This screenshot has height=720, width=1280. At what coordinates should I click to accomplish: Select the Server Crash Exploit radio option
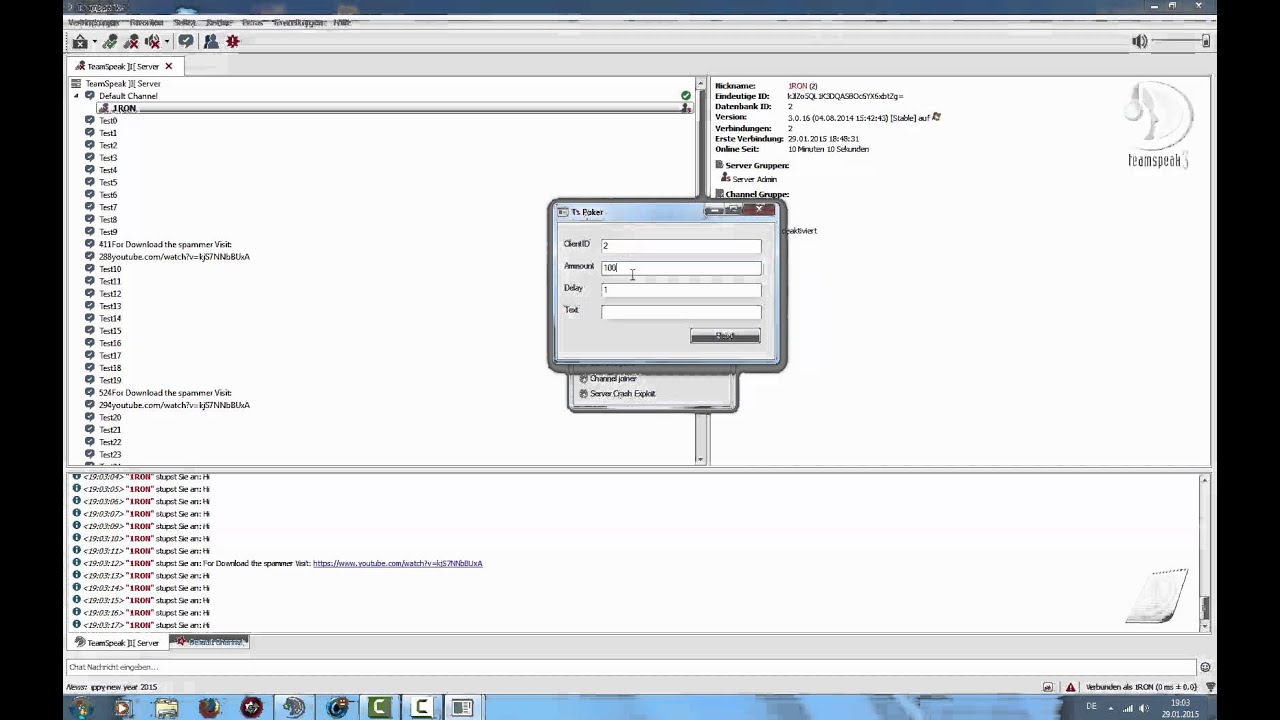point(617,394)
